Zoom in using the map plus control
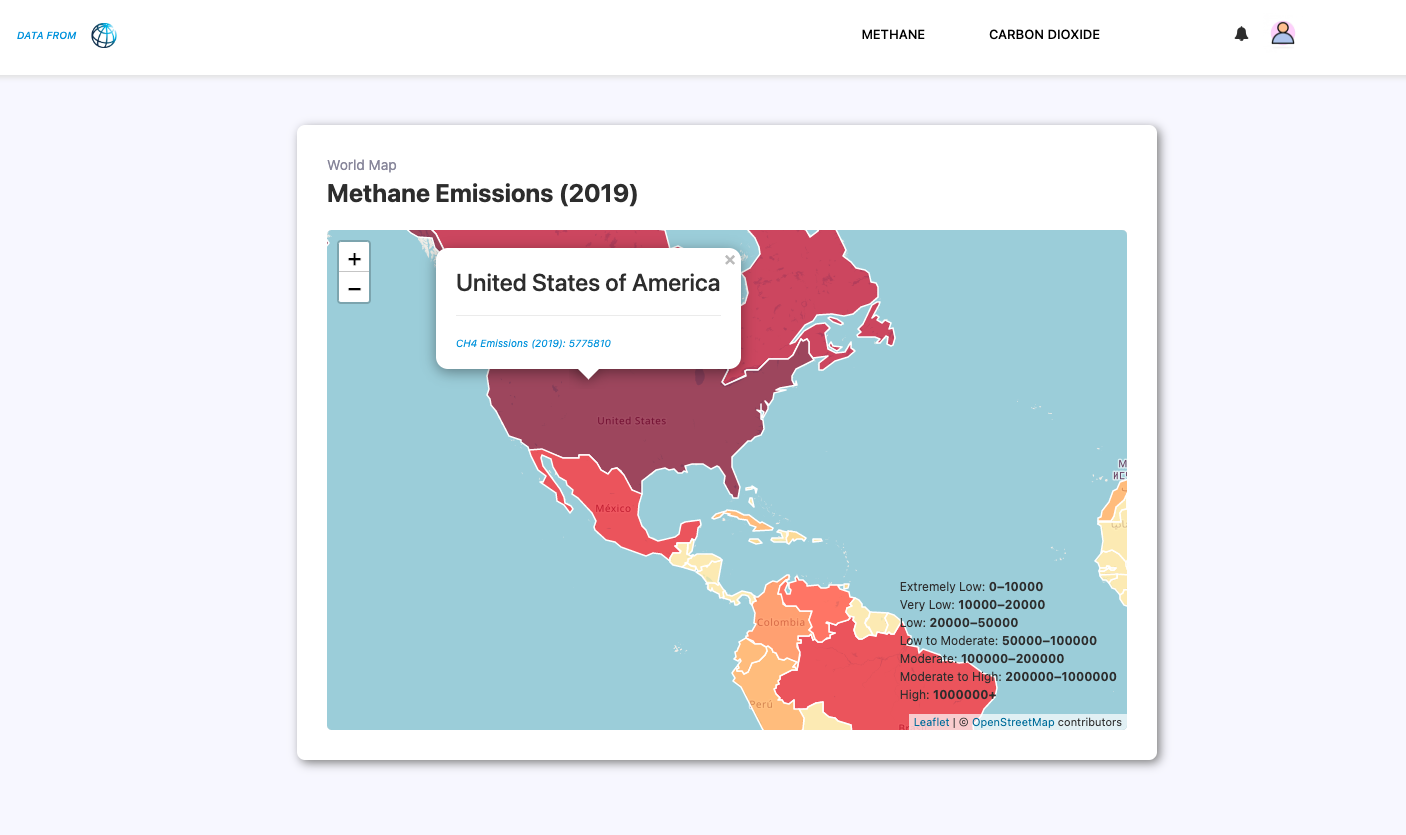The width and height of the screenshot is (1406, 835). [x=354, y=257]
